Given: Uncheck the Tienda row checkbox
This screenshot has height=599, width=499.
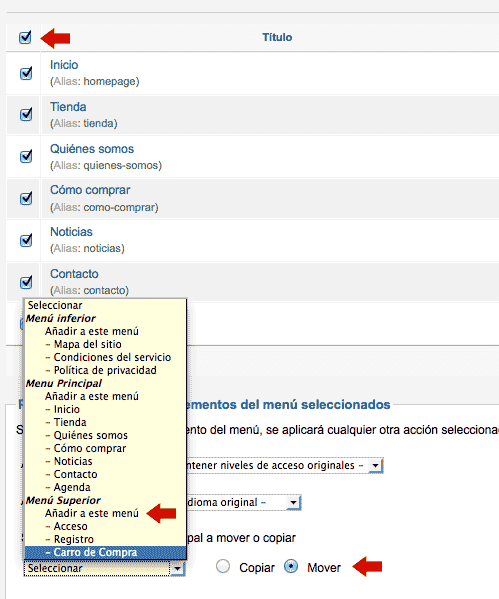Looking at the screenshot, I should point(26,114).
